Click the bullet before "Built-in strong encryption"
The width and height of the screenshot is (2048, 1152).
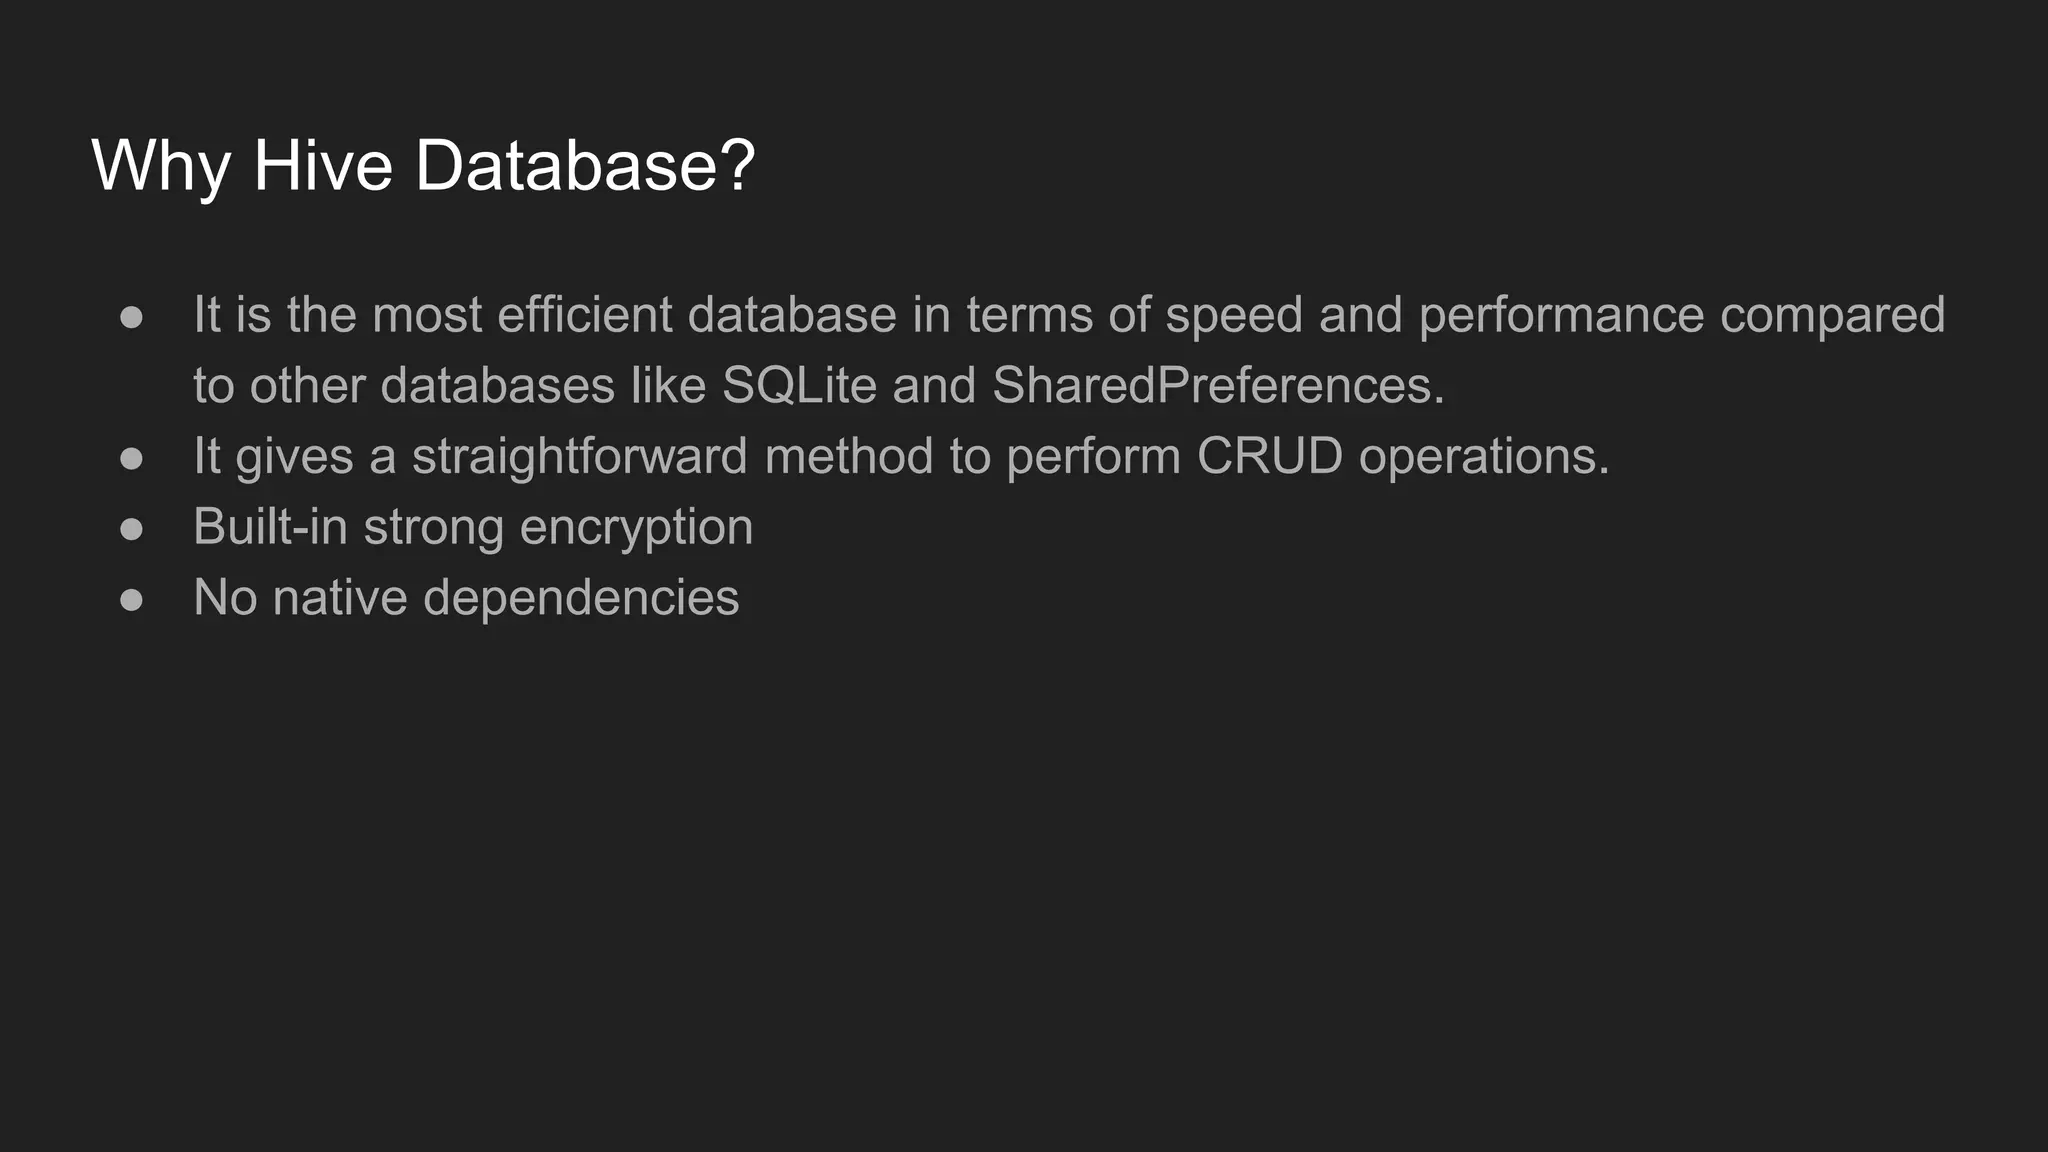click(x=131, y=529)
